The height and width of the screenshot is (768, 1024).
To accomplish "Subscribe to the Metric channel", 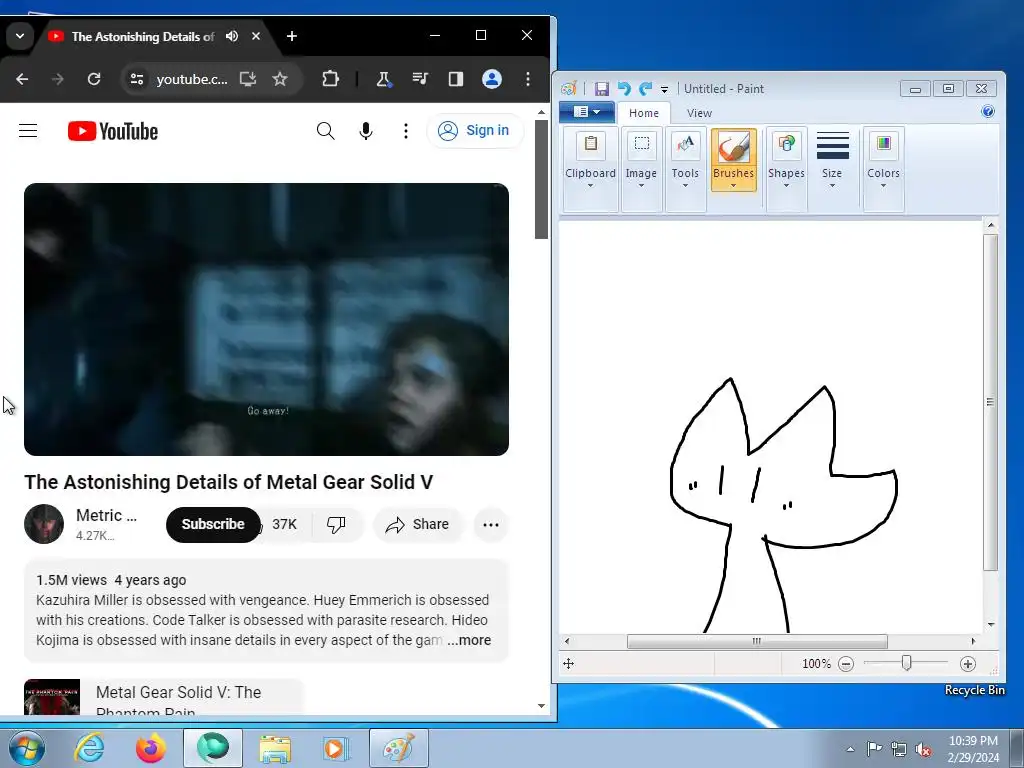I will coord(213,524).
